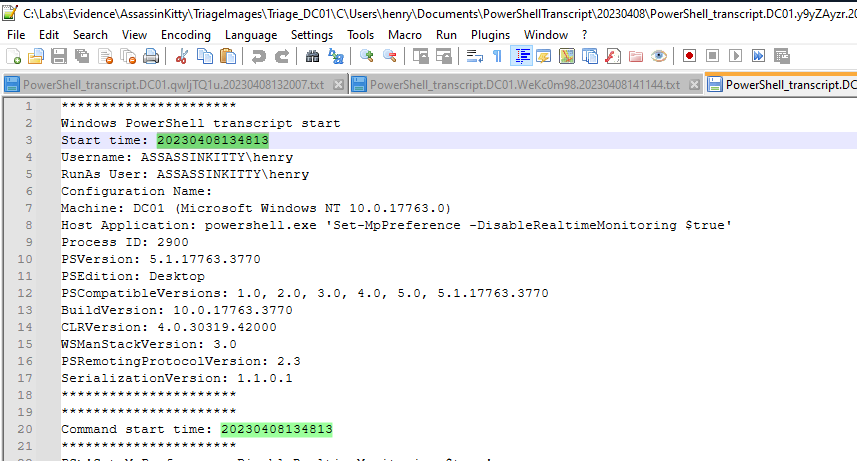Click Run Macro Multiple Times icon
857x461 pixels.
pos(758,56)
